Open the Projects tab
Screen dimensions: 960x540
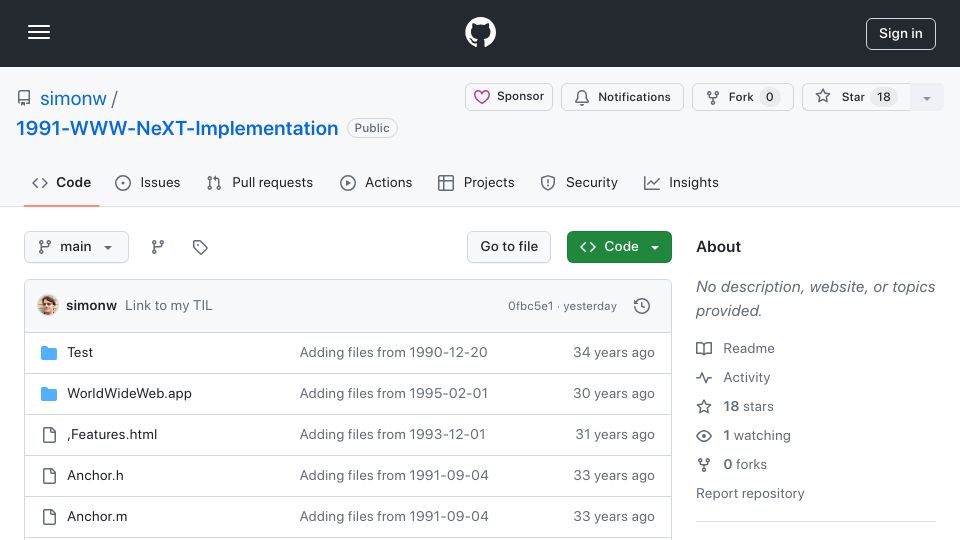pos(476,182)
